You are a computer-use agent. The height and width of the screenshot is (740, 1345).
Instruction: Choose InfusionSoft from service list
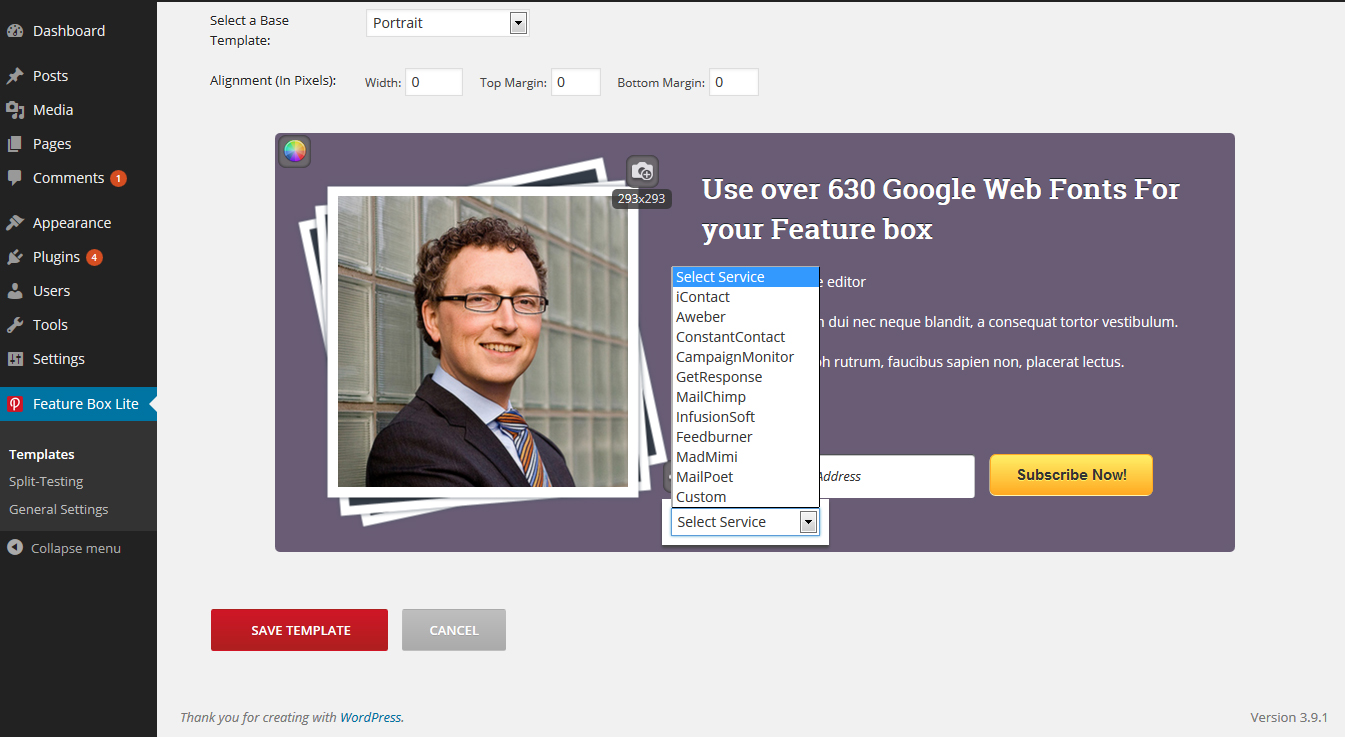[745, 417]
